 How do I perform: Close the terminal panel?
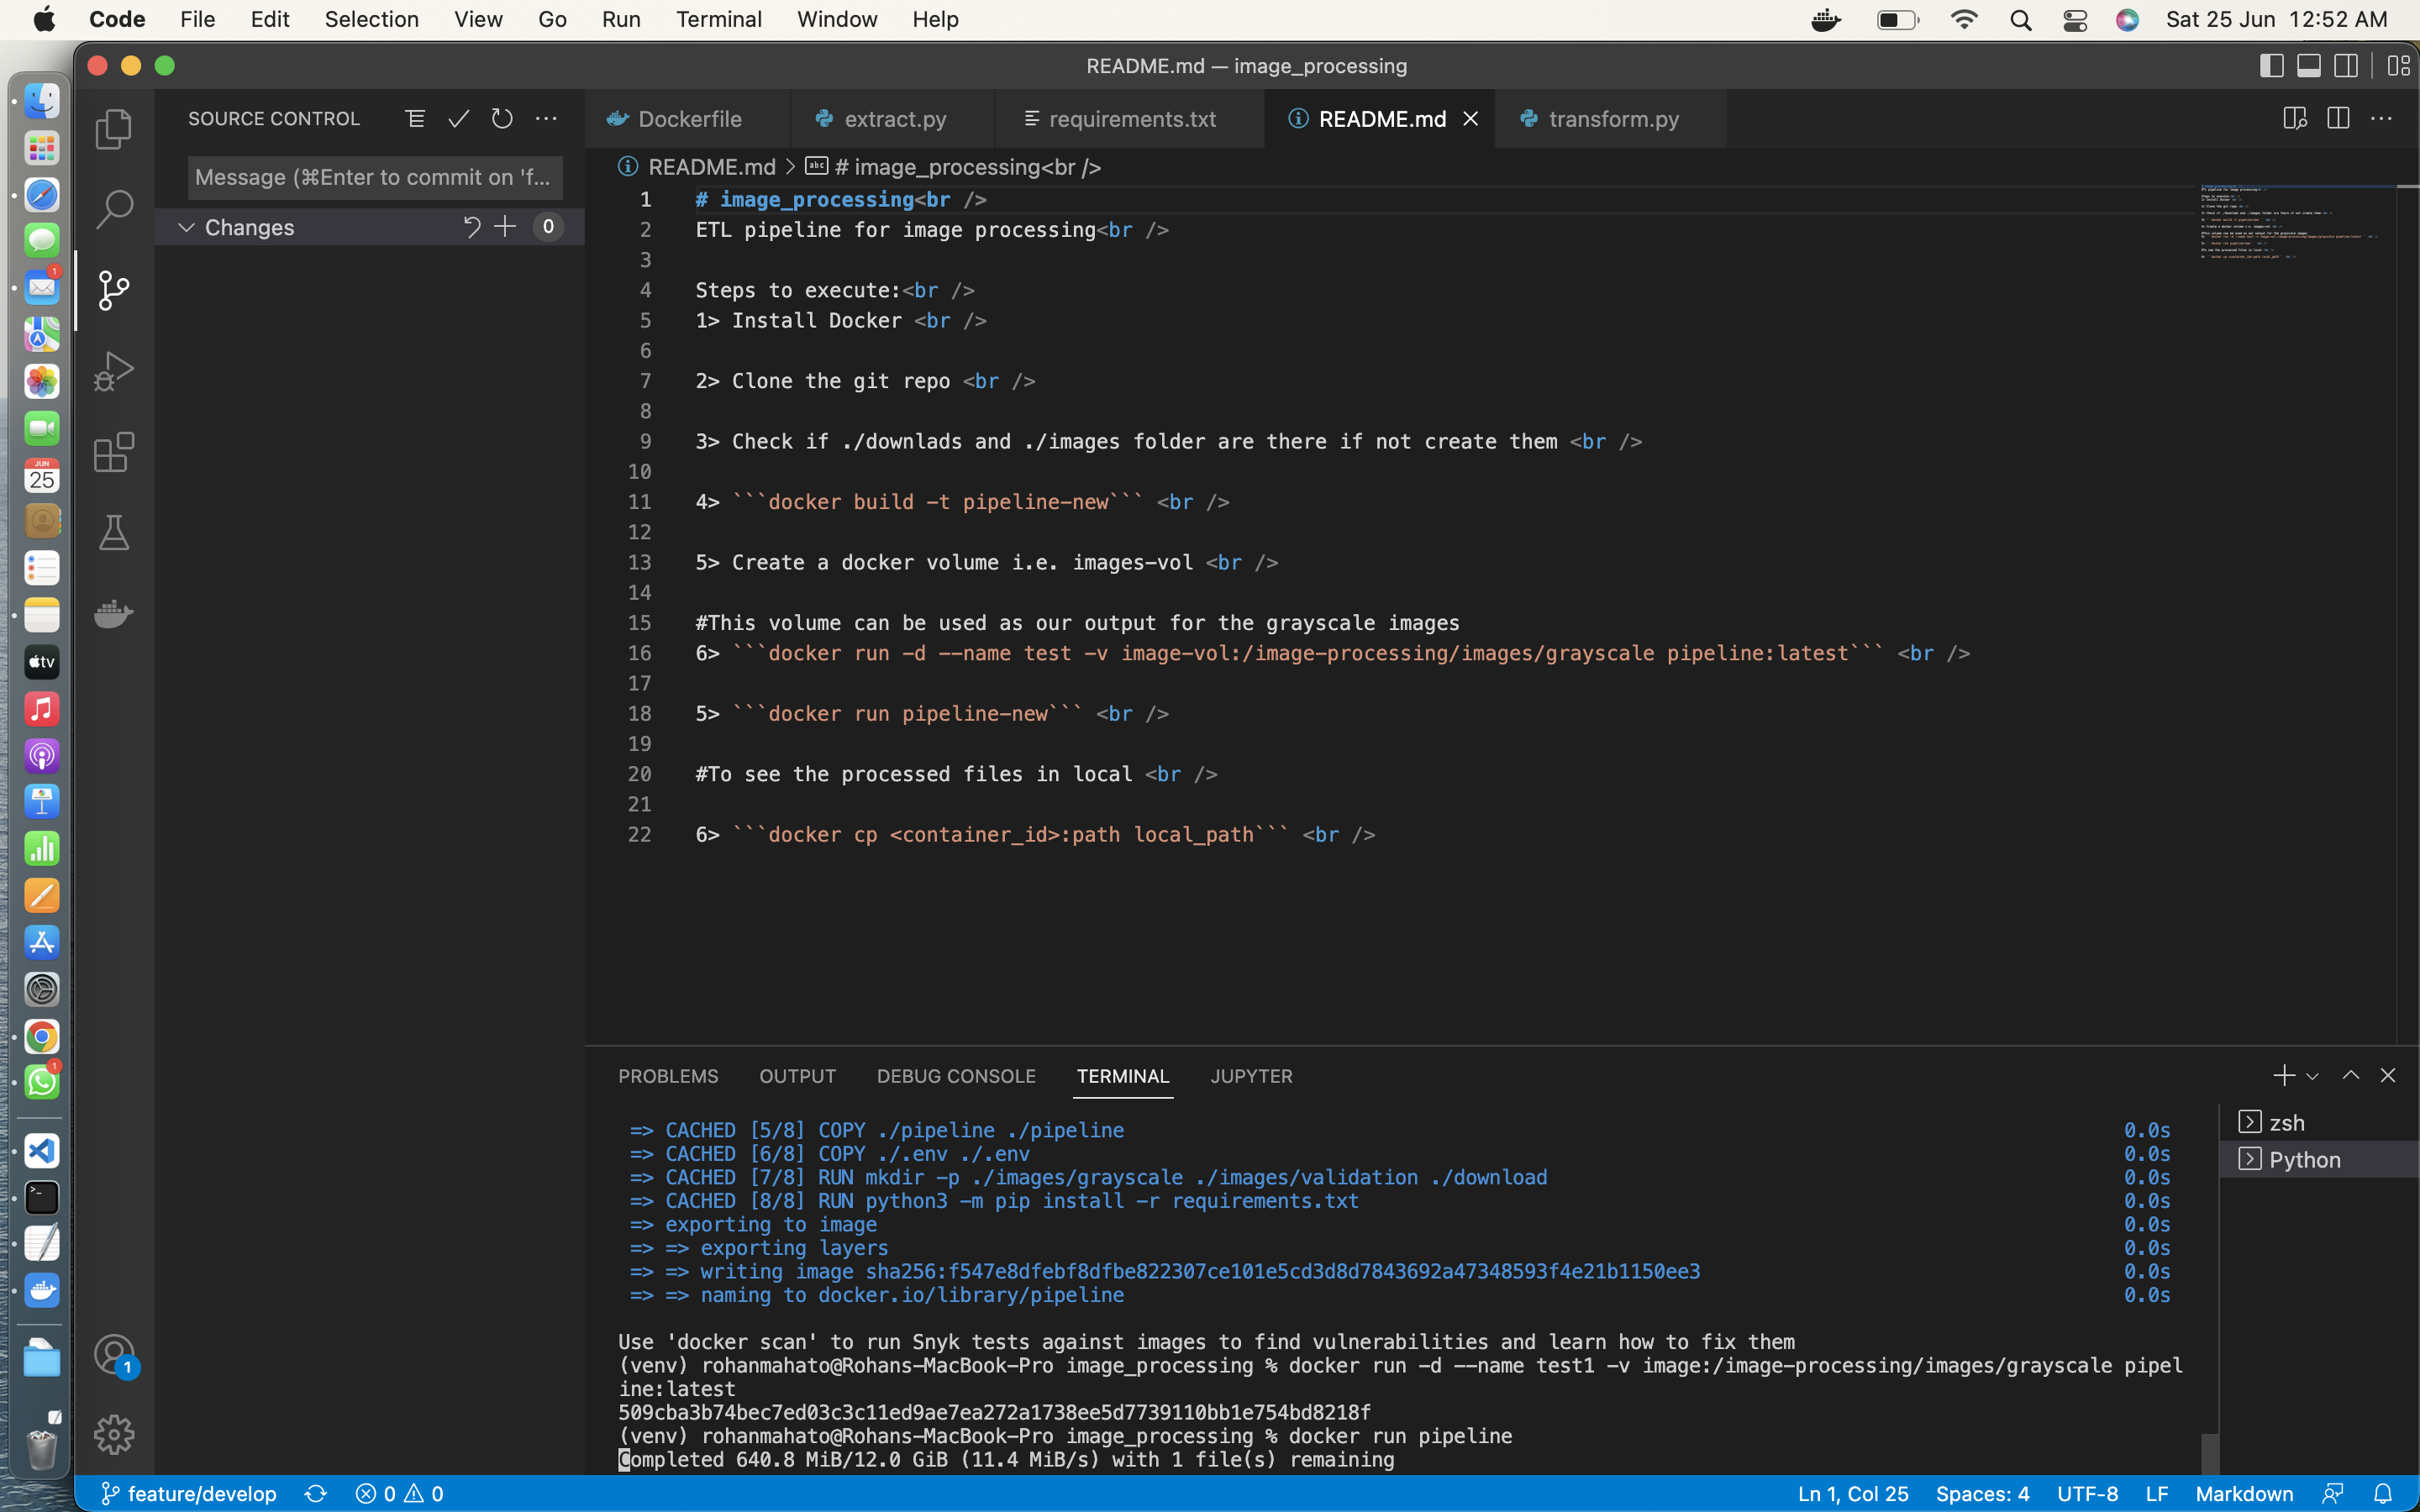(2388, 1076)
